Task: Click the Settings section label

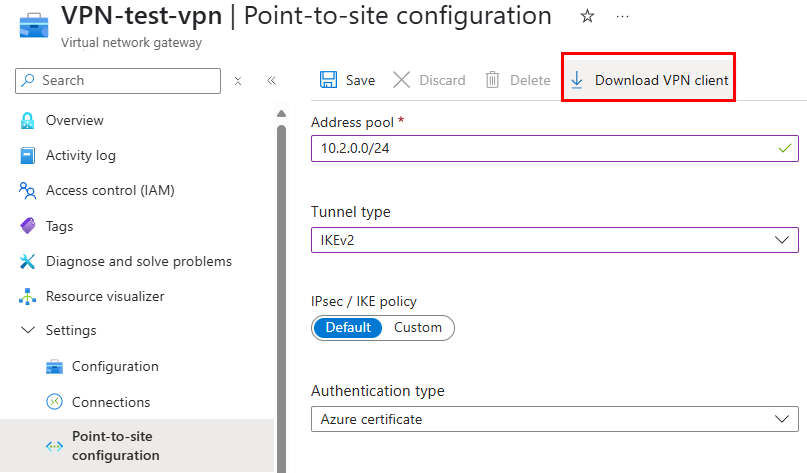Action: tap(71, 330)
